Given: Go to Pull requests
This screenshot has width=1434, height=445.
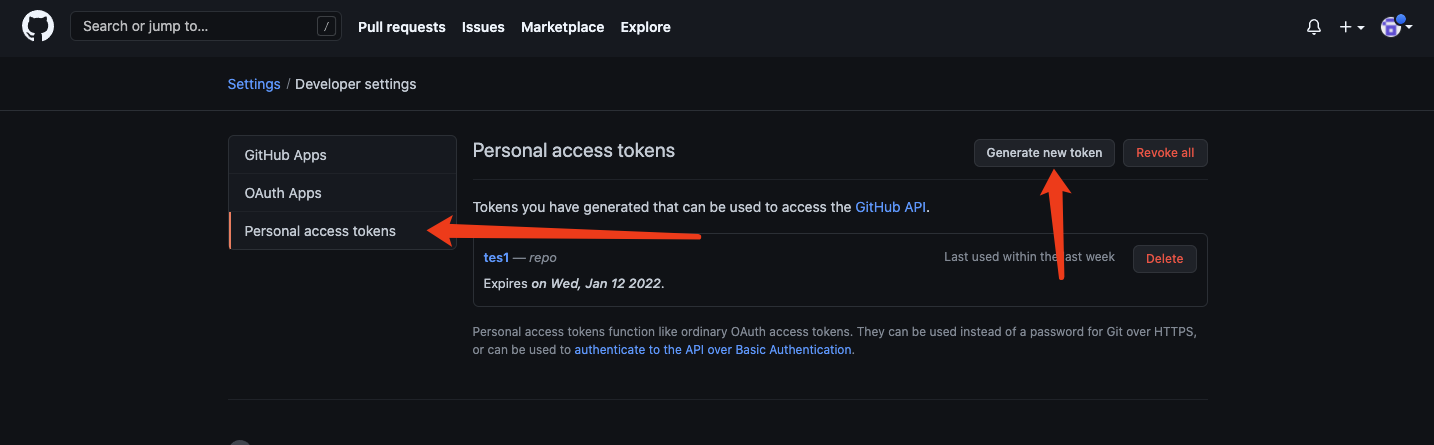Looking at the screenshot, I should (401, 27).
